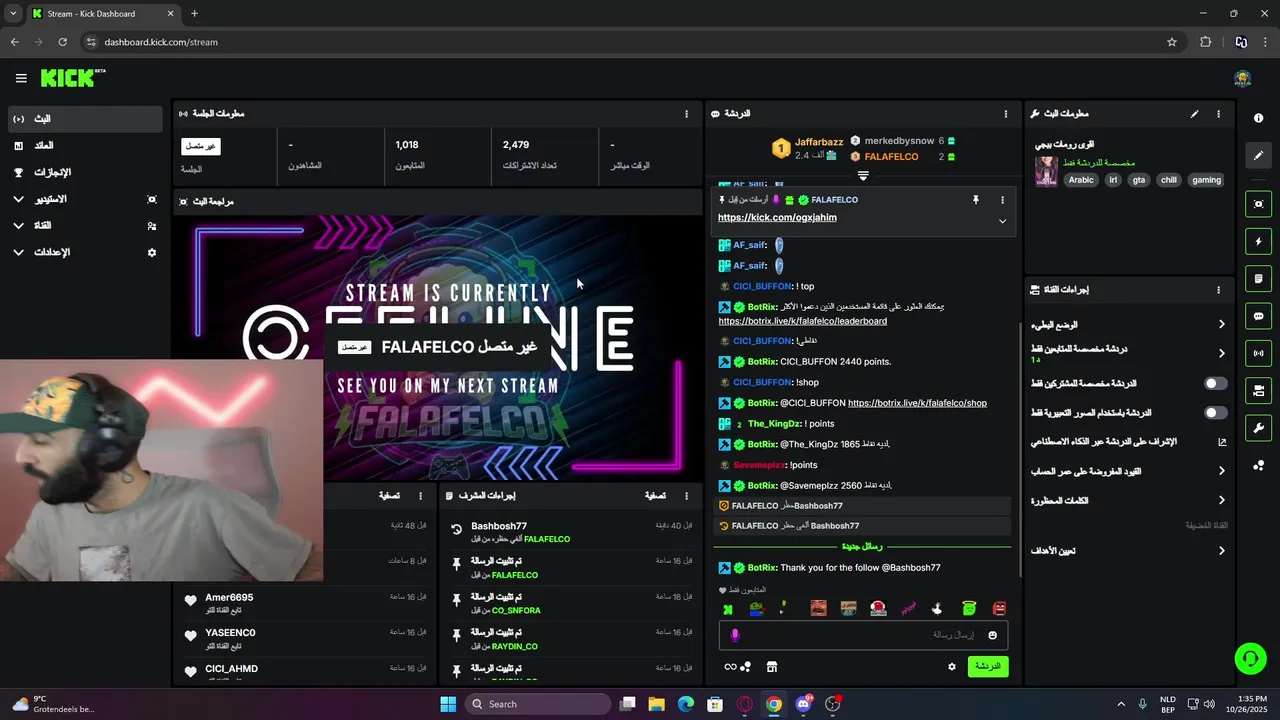Open chat panel three-dot menu

[1005, 114]
